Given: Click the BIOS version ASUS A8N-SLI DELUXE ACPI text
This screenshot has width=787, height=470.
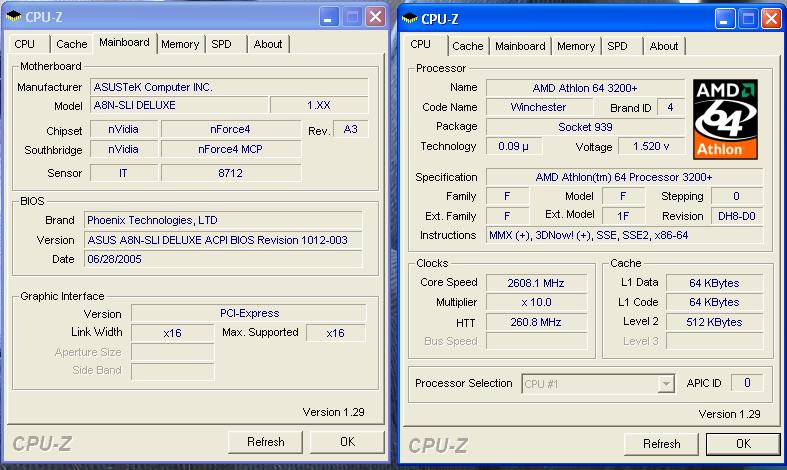Looking at the screenshot, I should point(223,240).
